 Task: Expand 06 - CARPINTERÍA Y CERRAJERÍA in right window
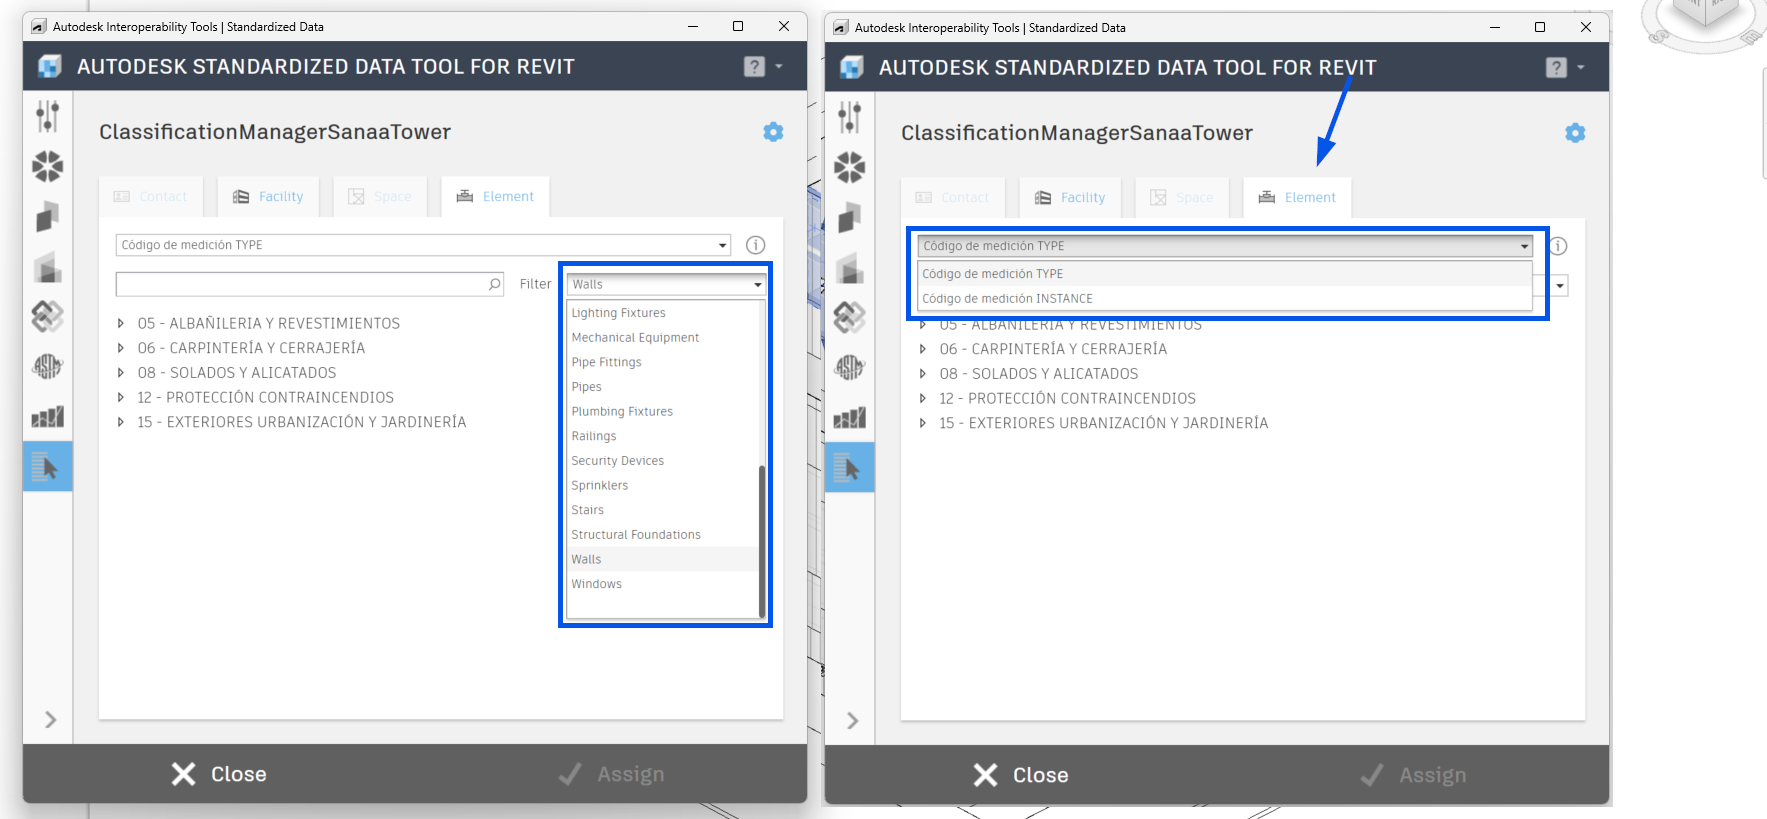(923, 349)
